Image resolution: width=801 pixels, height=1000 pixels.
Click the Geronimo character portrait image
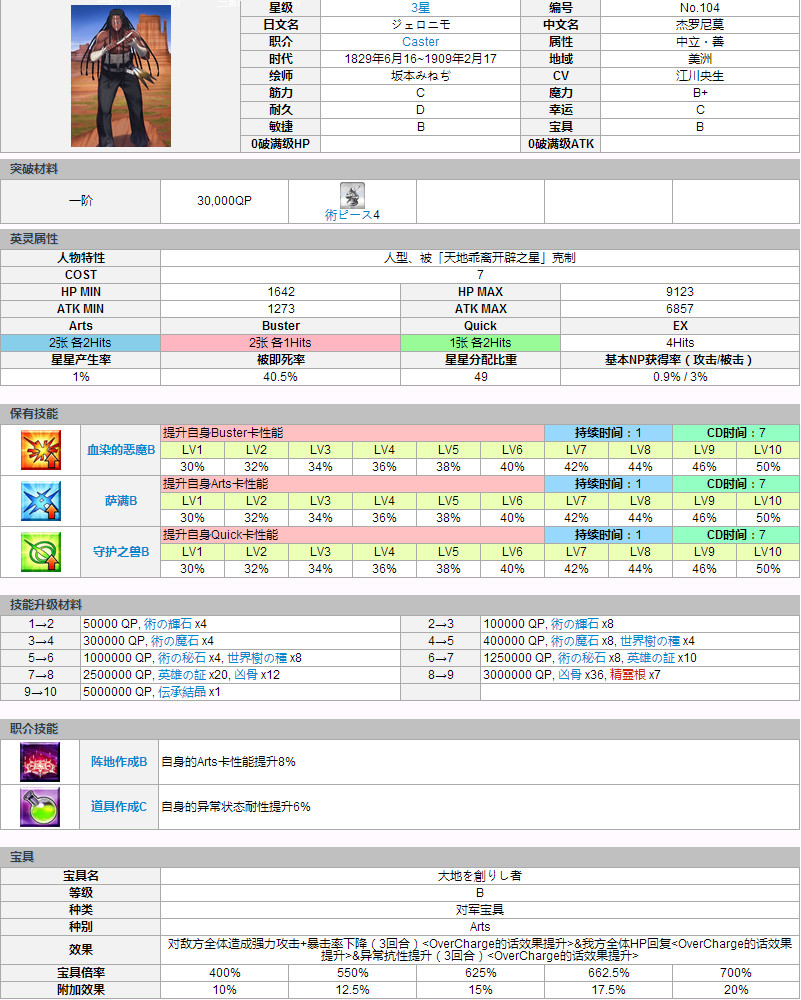click(x=121, y=76)
